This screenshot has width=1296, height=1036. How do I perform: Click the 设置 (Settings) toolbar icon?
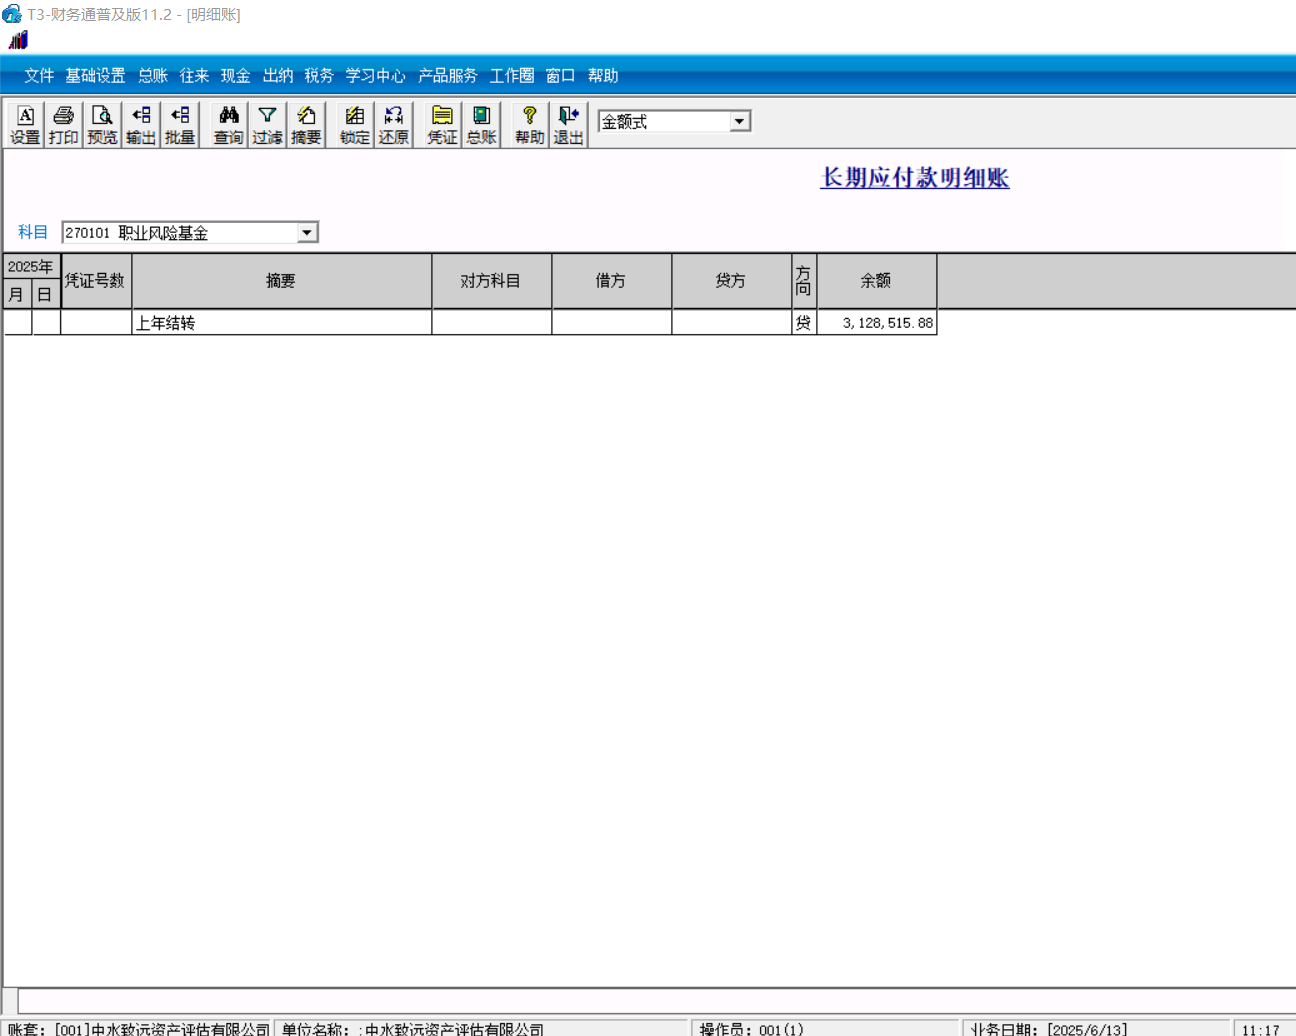point(25,124)
